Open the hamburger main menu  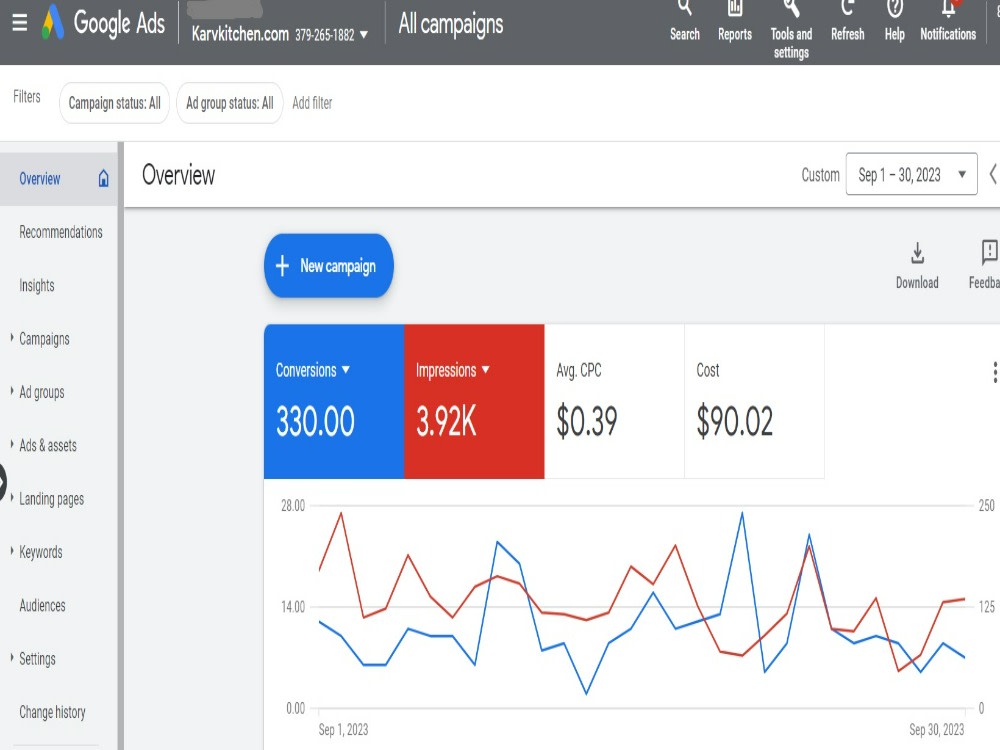pyautogui.click(x=20, y=24)
